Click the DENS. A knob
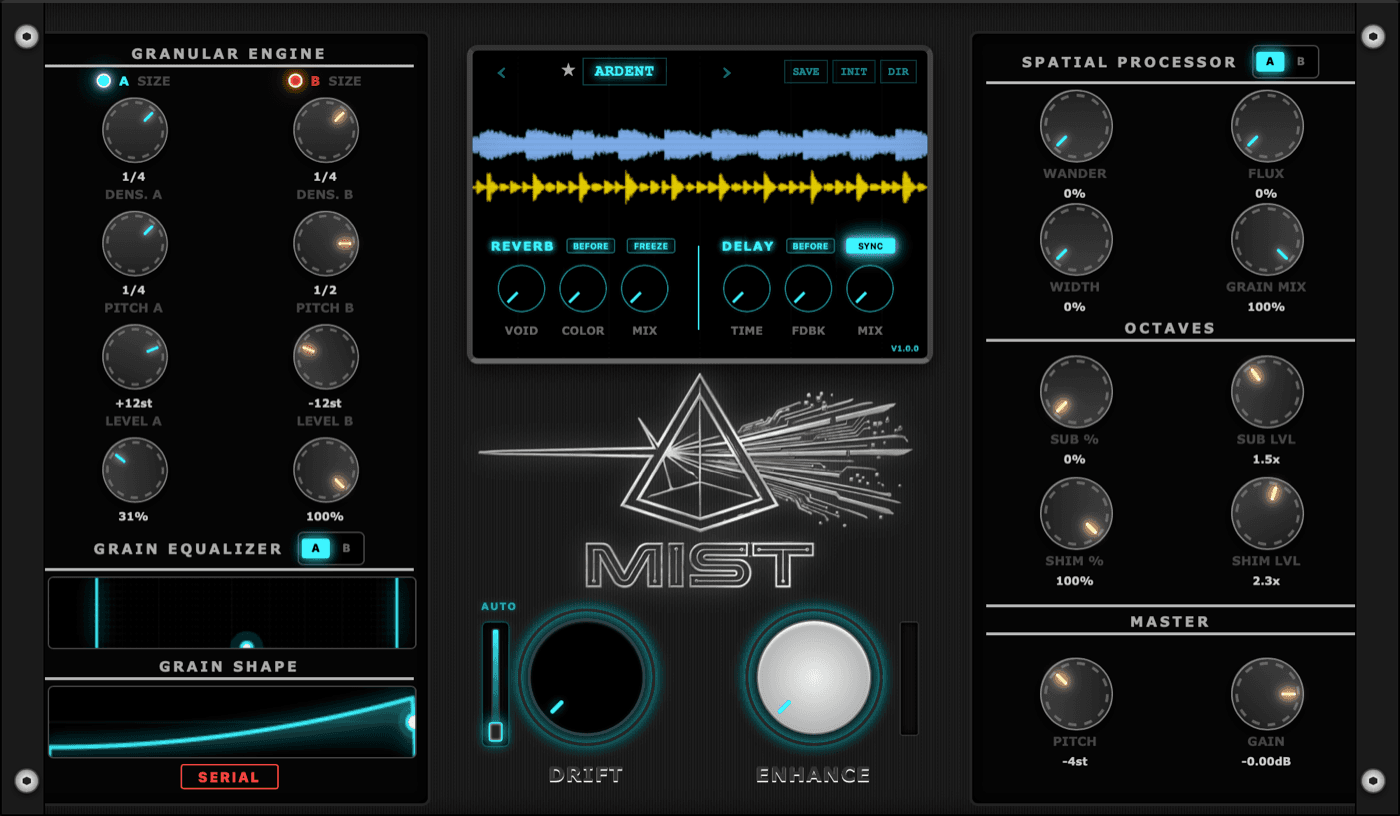 point(135,243)
